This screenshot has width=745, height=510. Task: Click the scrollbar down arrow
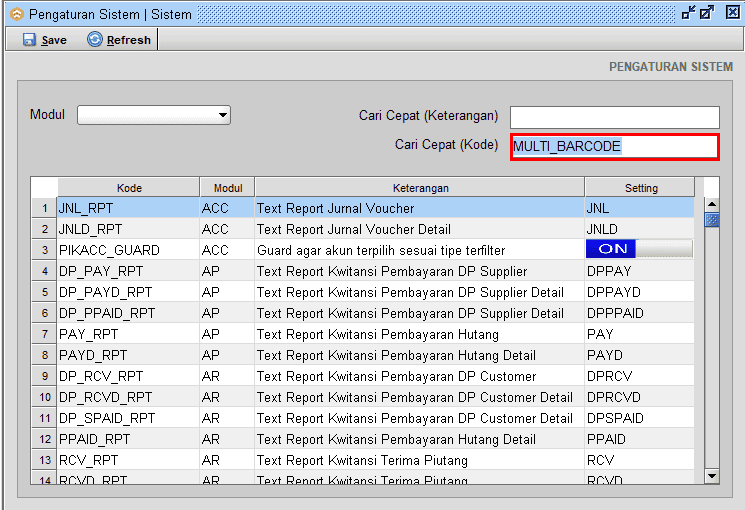click(711, 476)
